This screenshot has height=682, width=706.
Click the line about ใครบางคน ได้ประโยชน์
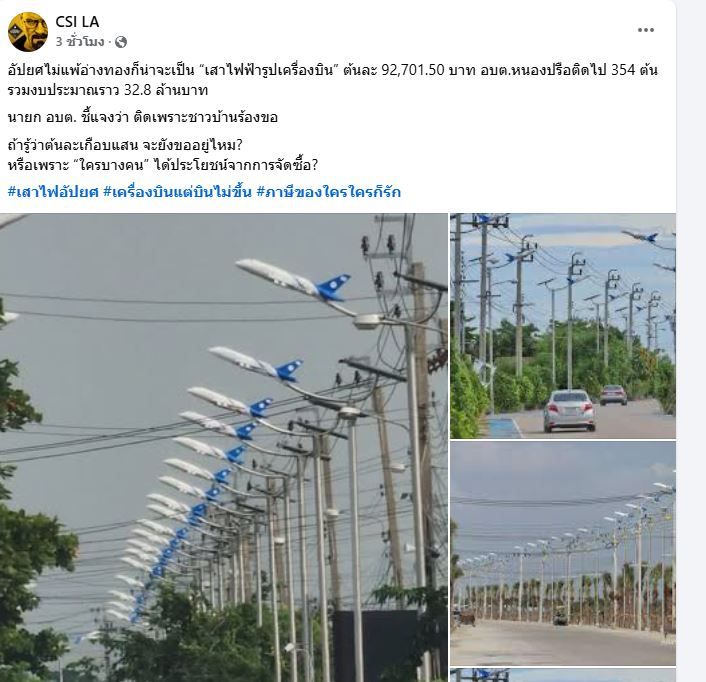163,165
